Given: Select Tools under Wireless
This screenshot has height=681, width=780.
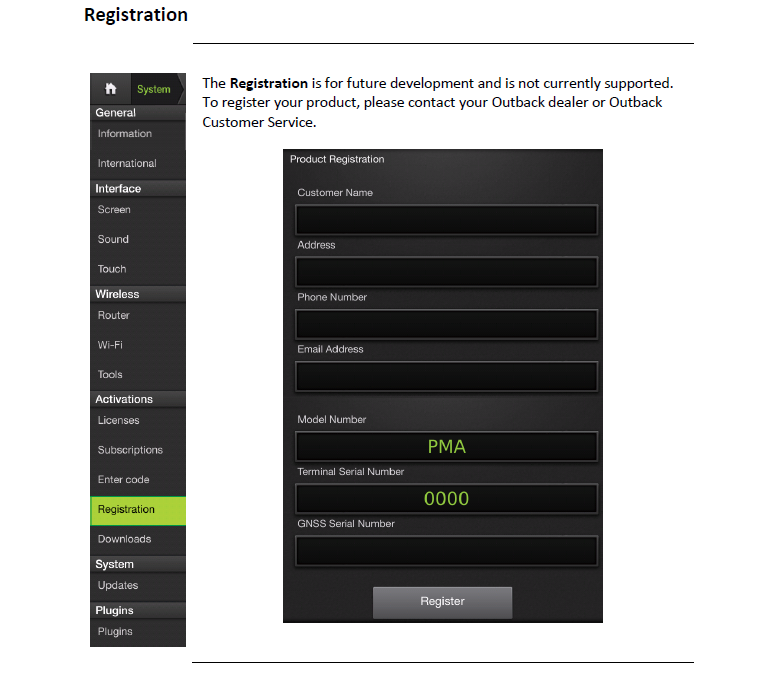Looking at the screenshot, I should click(138, 375).
